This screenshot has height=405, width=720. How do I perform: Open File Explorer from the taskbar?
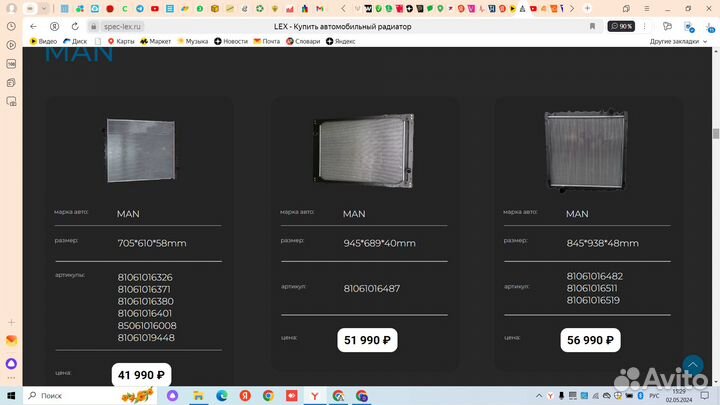(198, 395)
